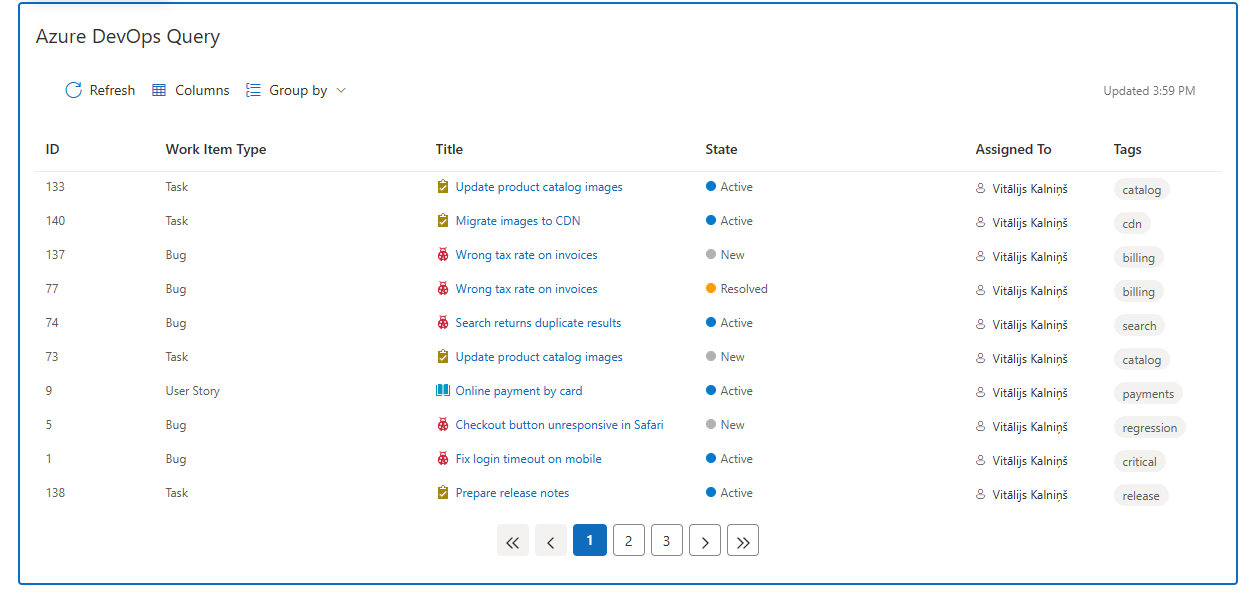Viewport: 1256px width, 594px height.
Task: Click the bug icon for Search returns duplicate results
Action: 443,323
